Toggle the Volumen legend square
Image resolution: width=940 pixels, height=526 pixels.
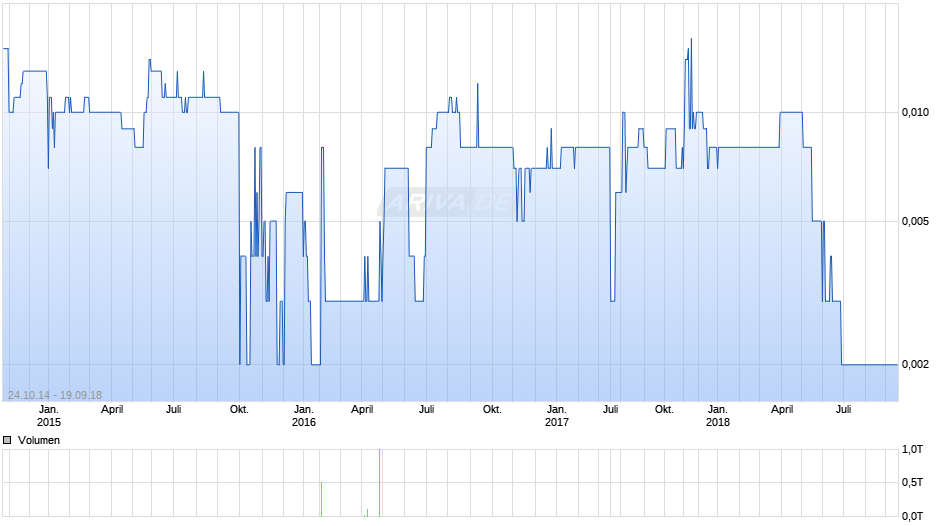point(7,440)
